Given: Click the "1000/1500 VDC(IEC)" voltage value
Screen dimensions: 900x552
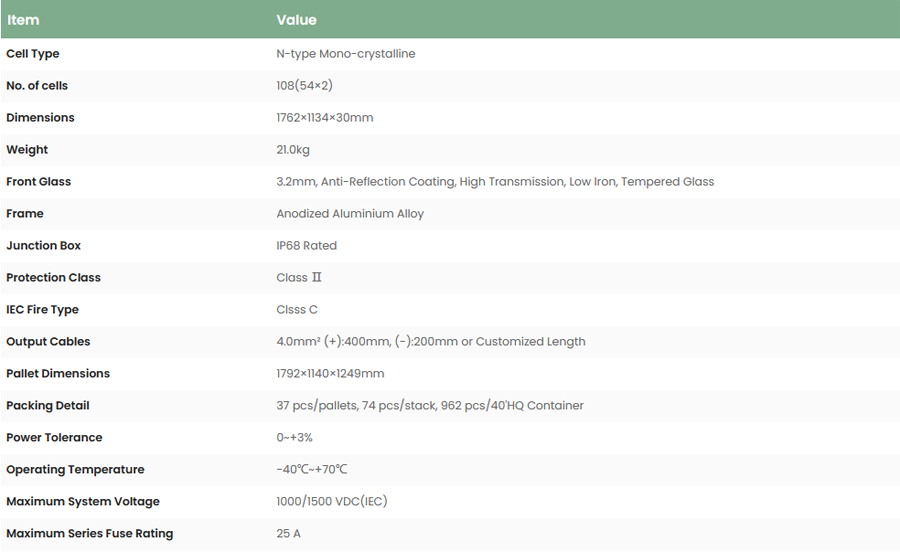Looking at the screenshot, I should 331,502.
